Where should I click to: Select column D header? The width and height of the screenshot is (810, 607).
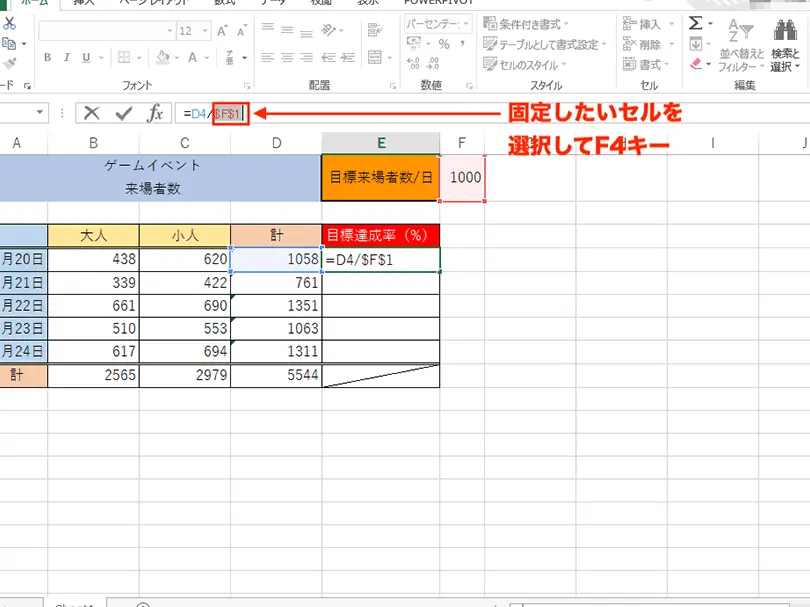coord(276,143)
